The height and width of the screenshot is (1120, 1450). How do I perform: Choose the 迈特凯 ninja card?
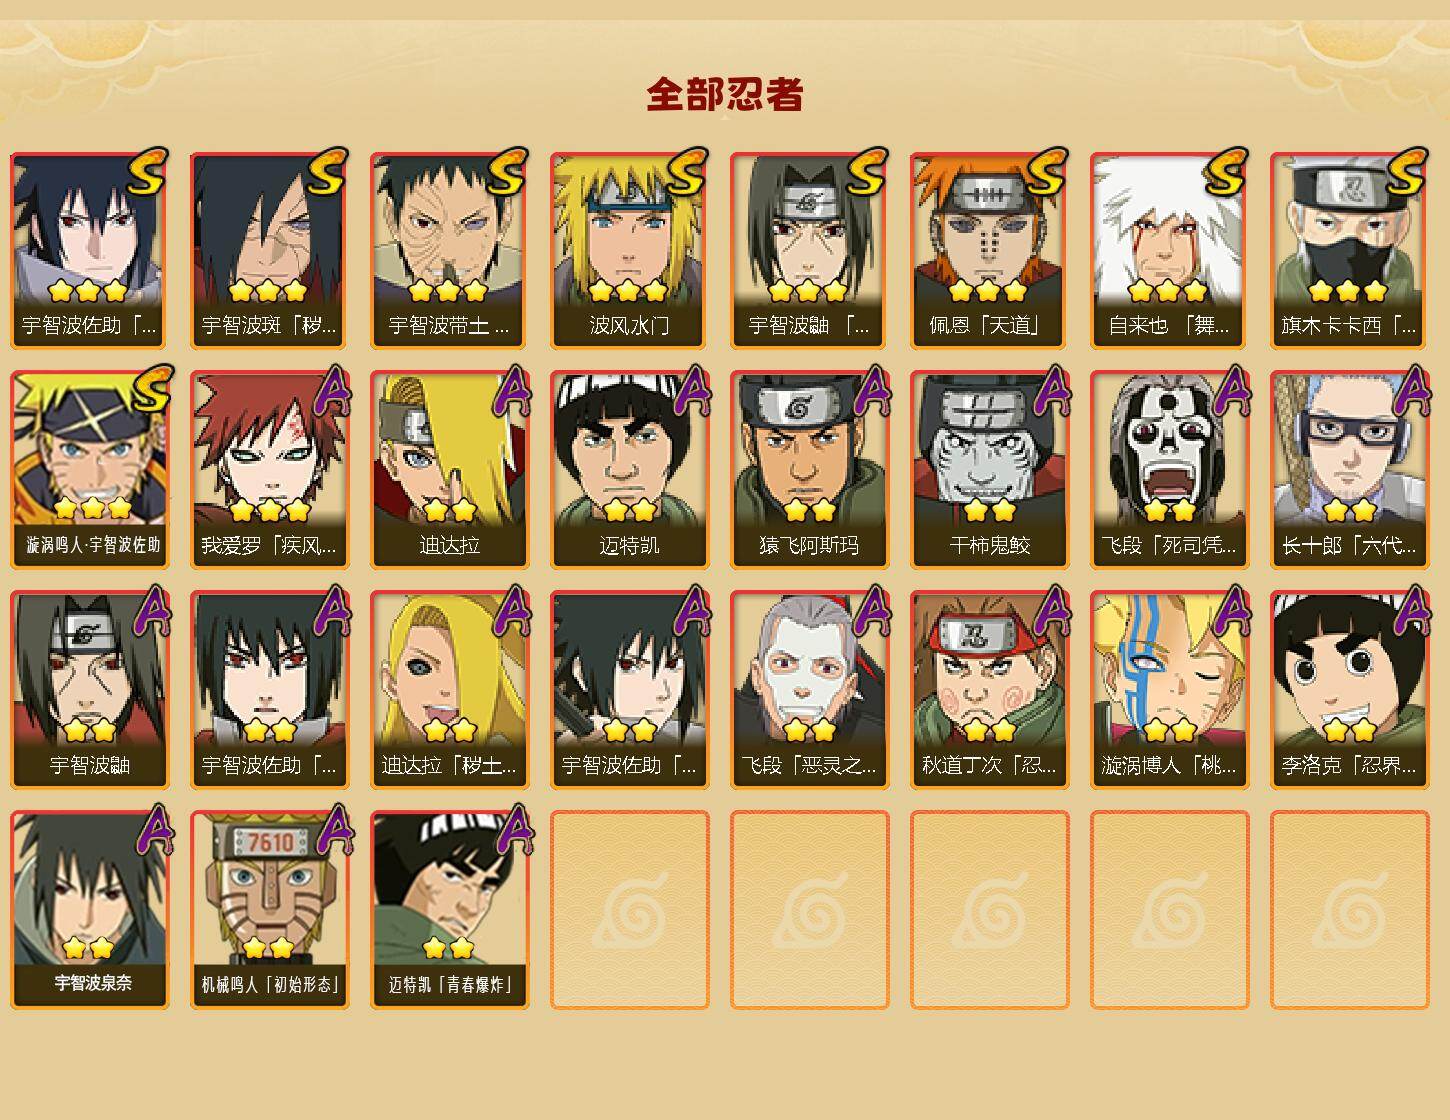coord(629,470)
